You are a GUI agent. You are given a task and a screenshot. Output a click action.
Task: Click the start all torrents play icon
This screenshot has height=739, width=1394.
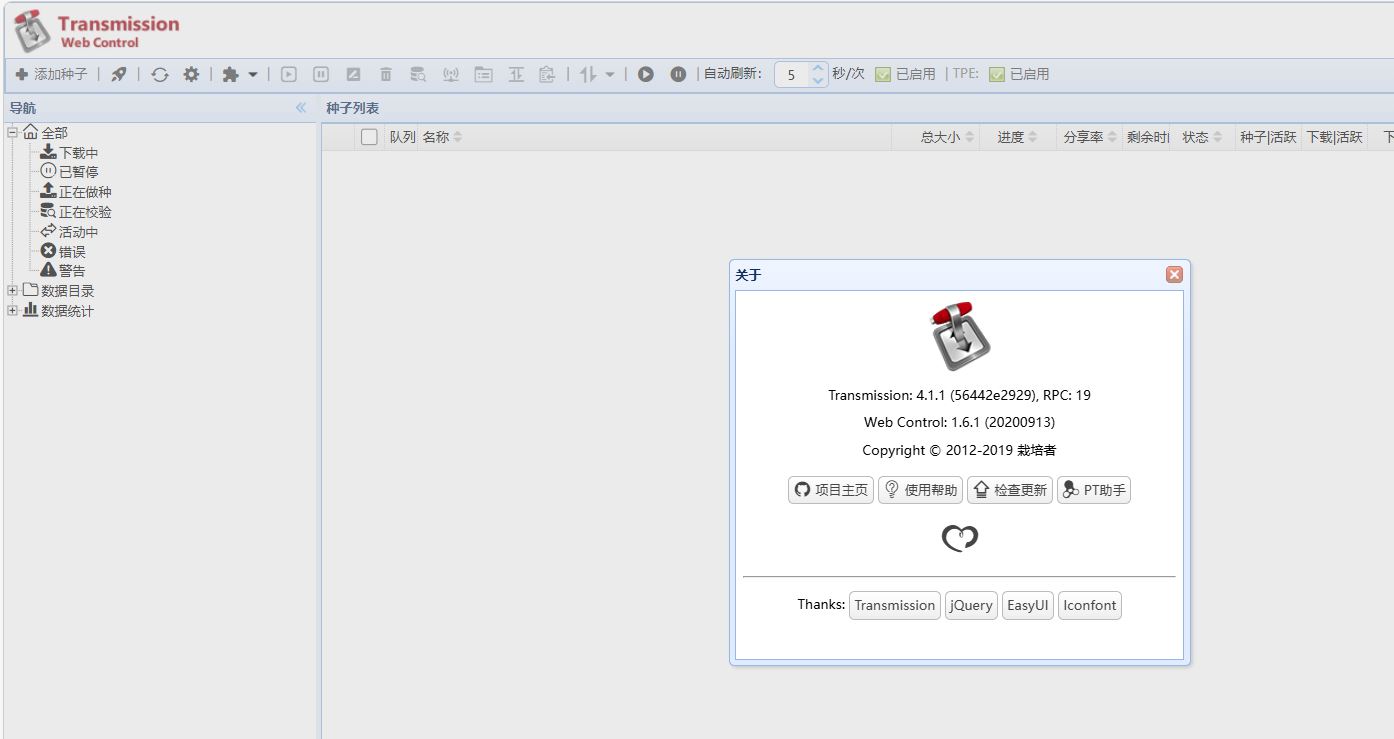pos(646,74)
